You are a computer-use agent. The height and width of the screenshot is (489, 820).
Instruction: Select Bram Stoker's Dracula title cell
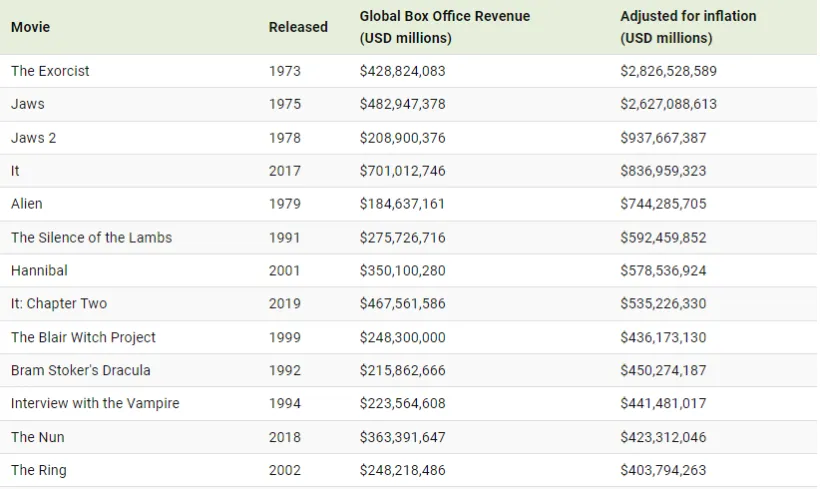pyautogui.click(x=81, y=370)
